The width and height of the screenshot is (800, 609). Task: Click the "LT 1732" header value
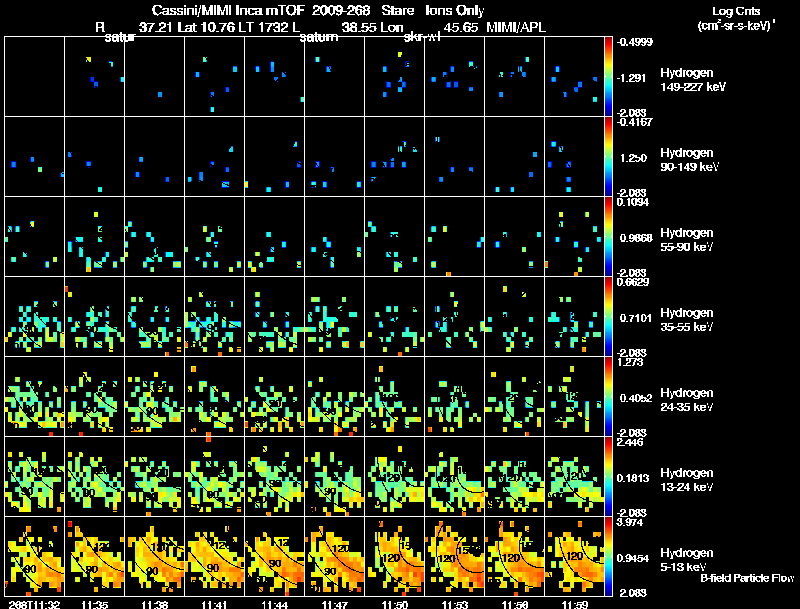[264, 28]
